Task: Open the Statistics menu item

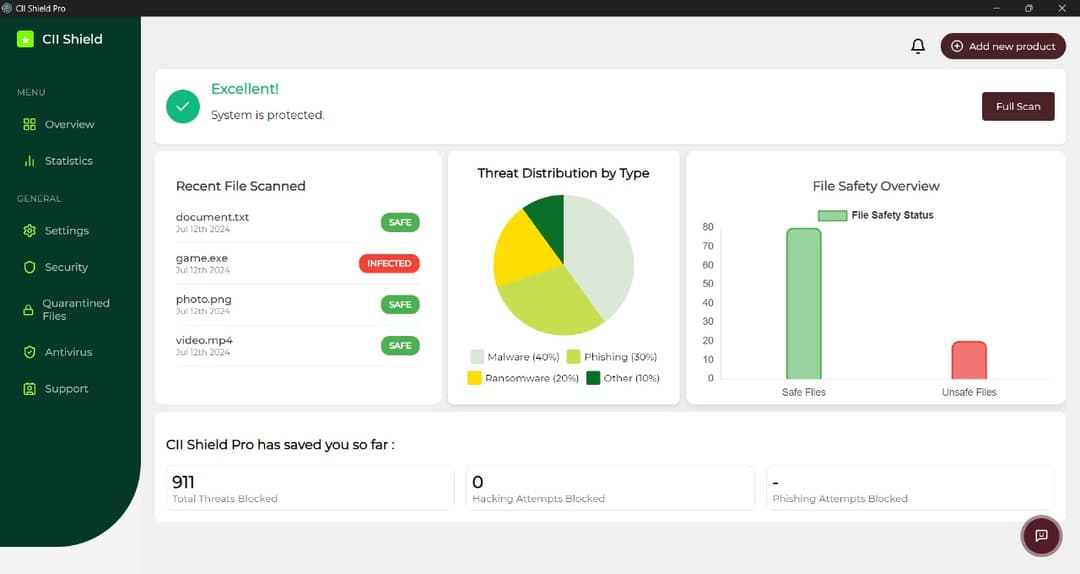Action: (68, 161)
